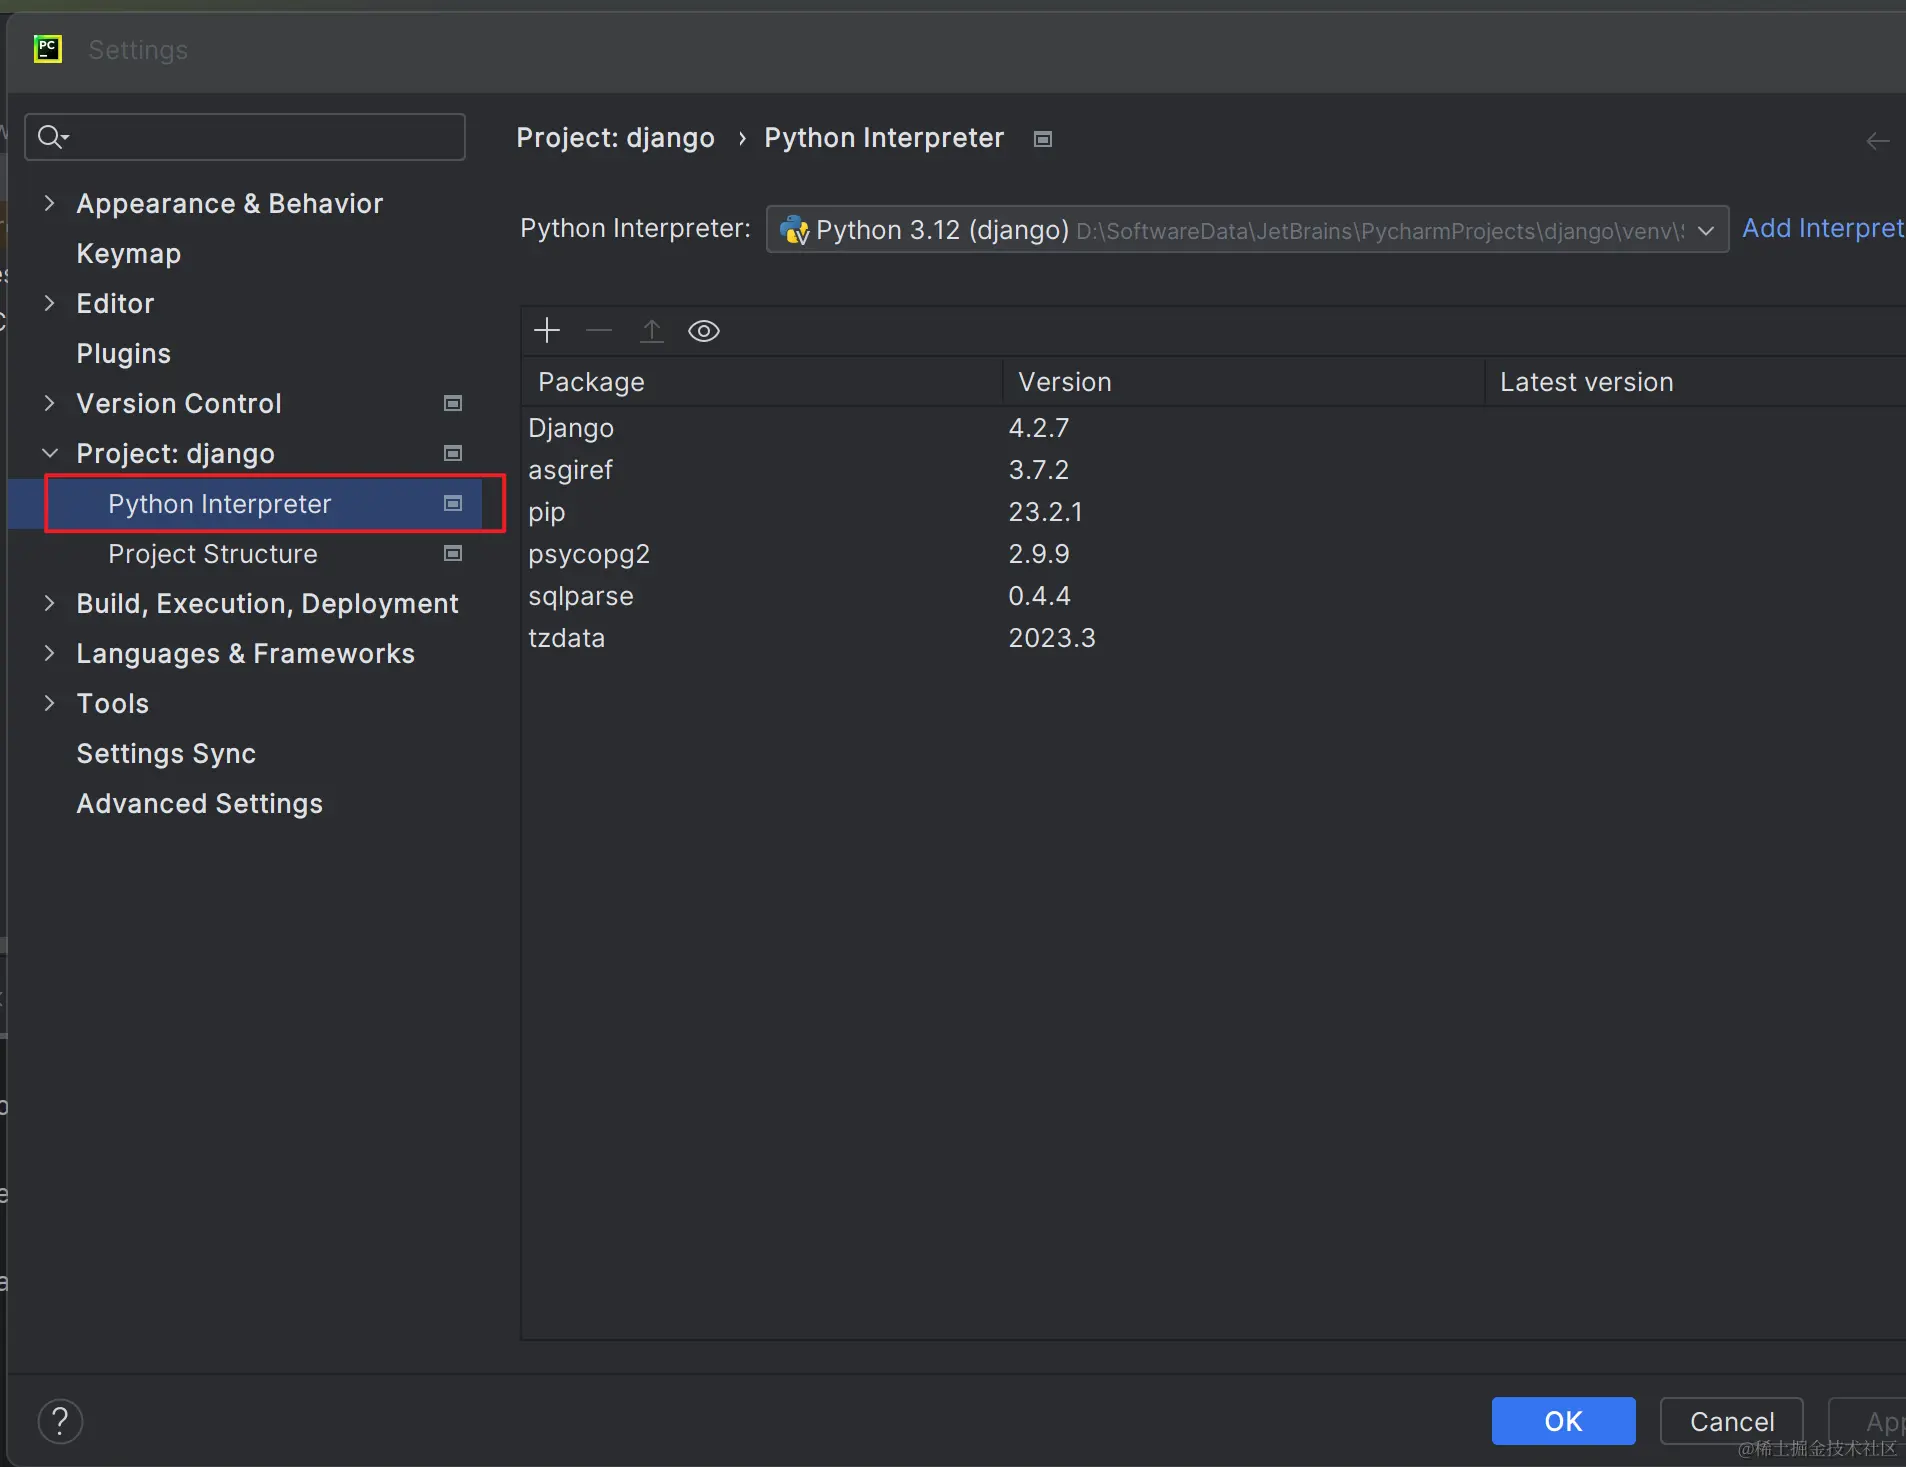Open the Keymap settings page
1906x1467 pixels.
pyautogui.click(x=129, y=254)
